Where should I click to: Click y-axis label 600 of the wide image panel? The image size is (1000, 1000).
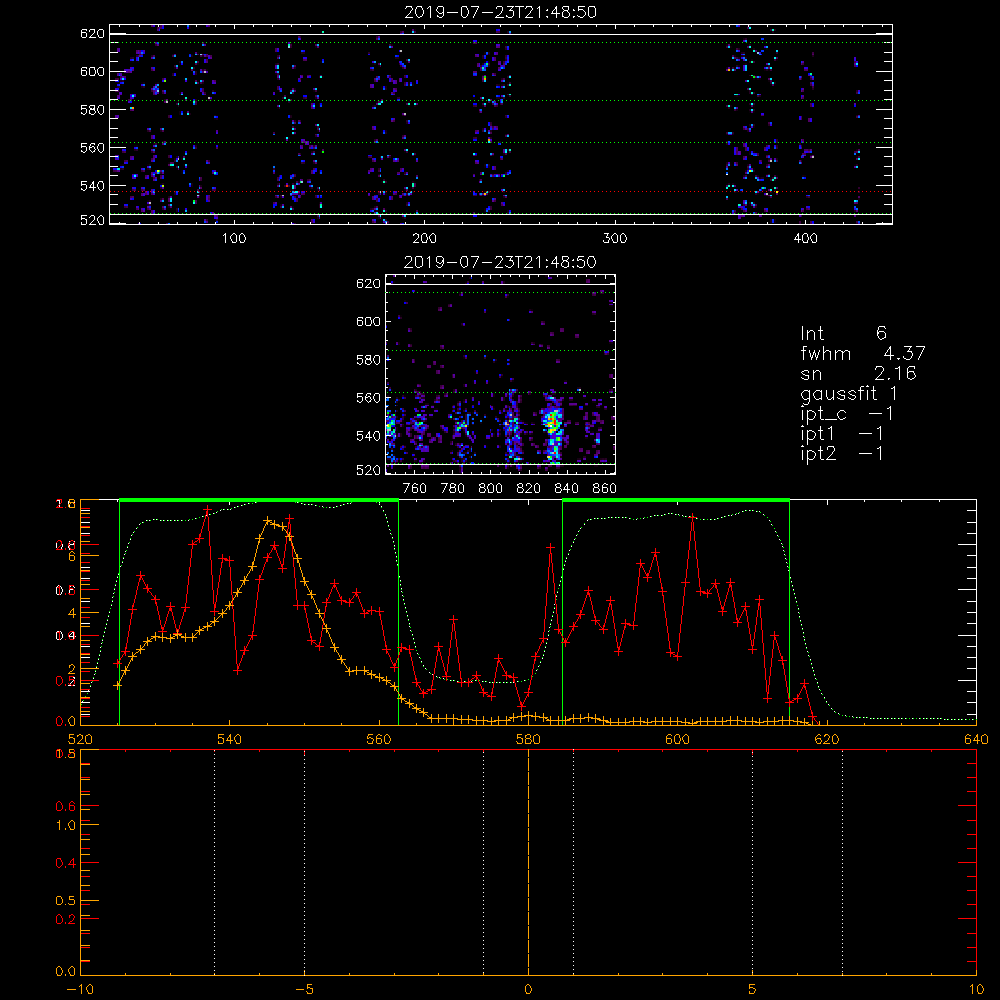coord(92,71)
